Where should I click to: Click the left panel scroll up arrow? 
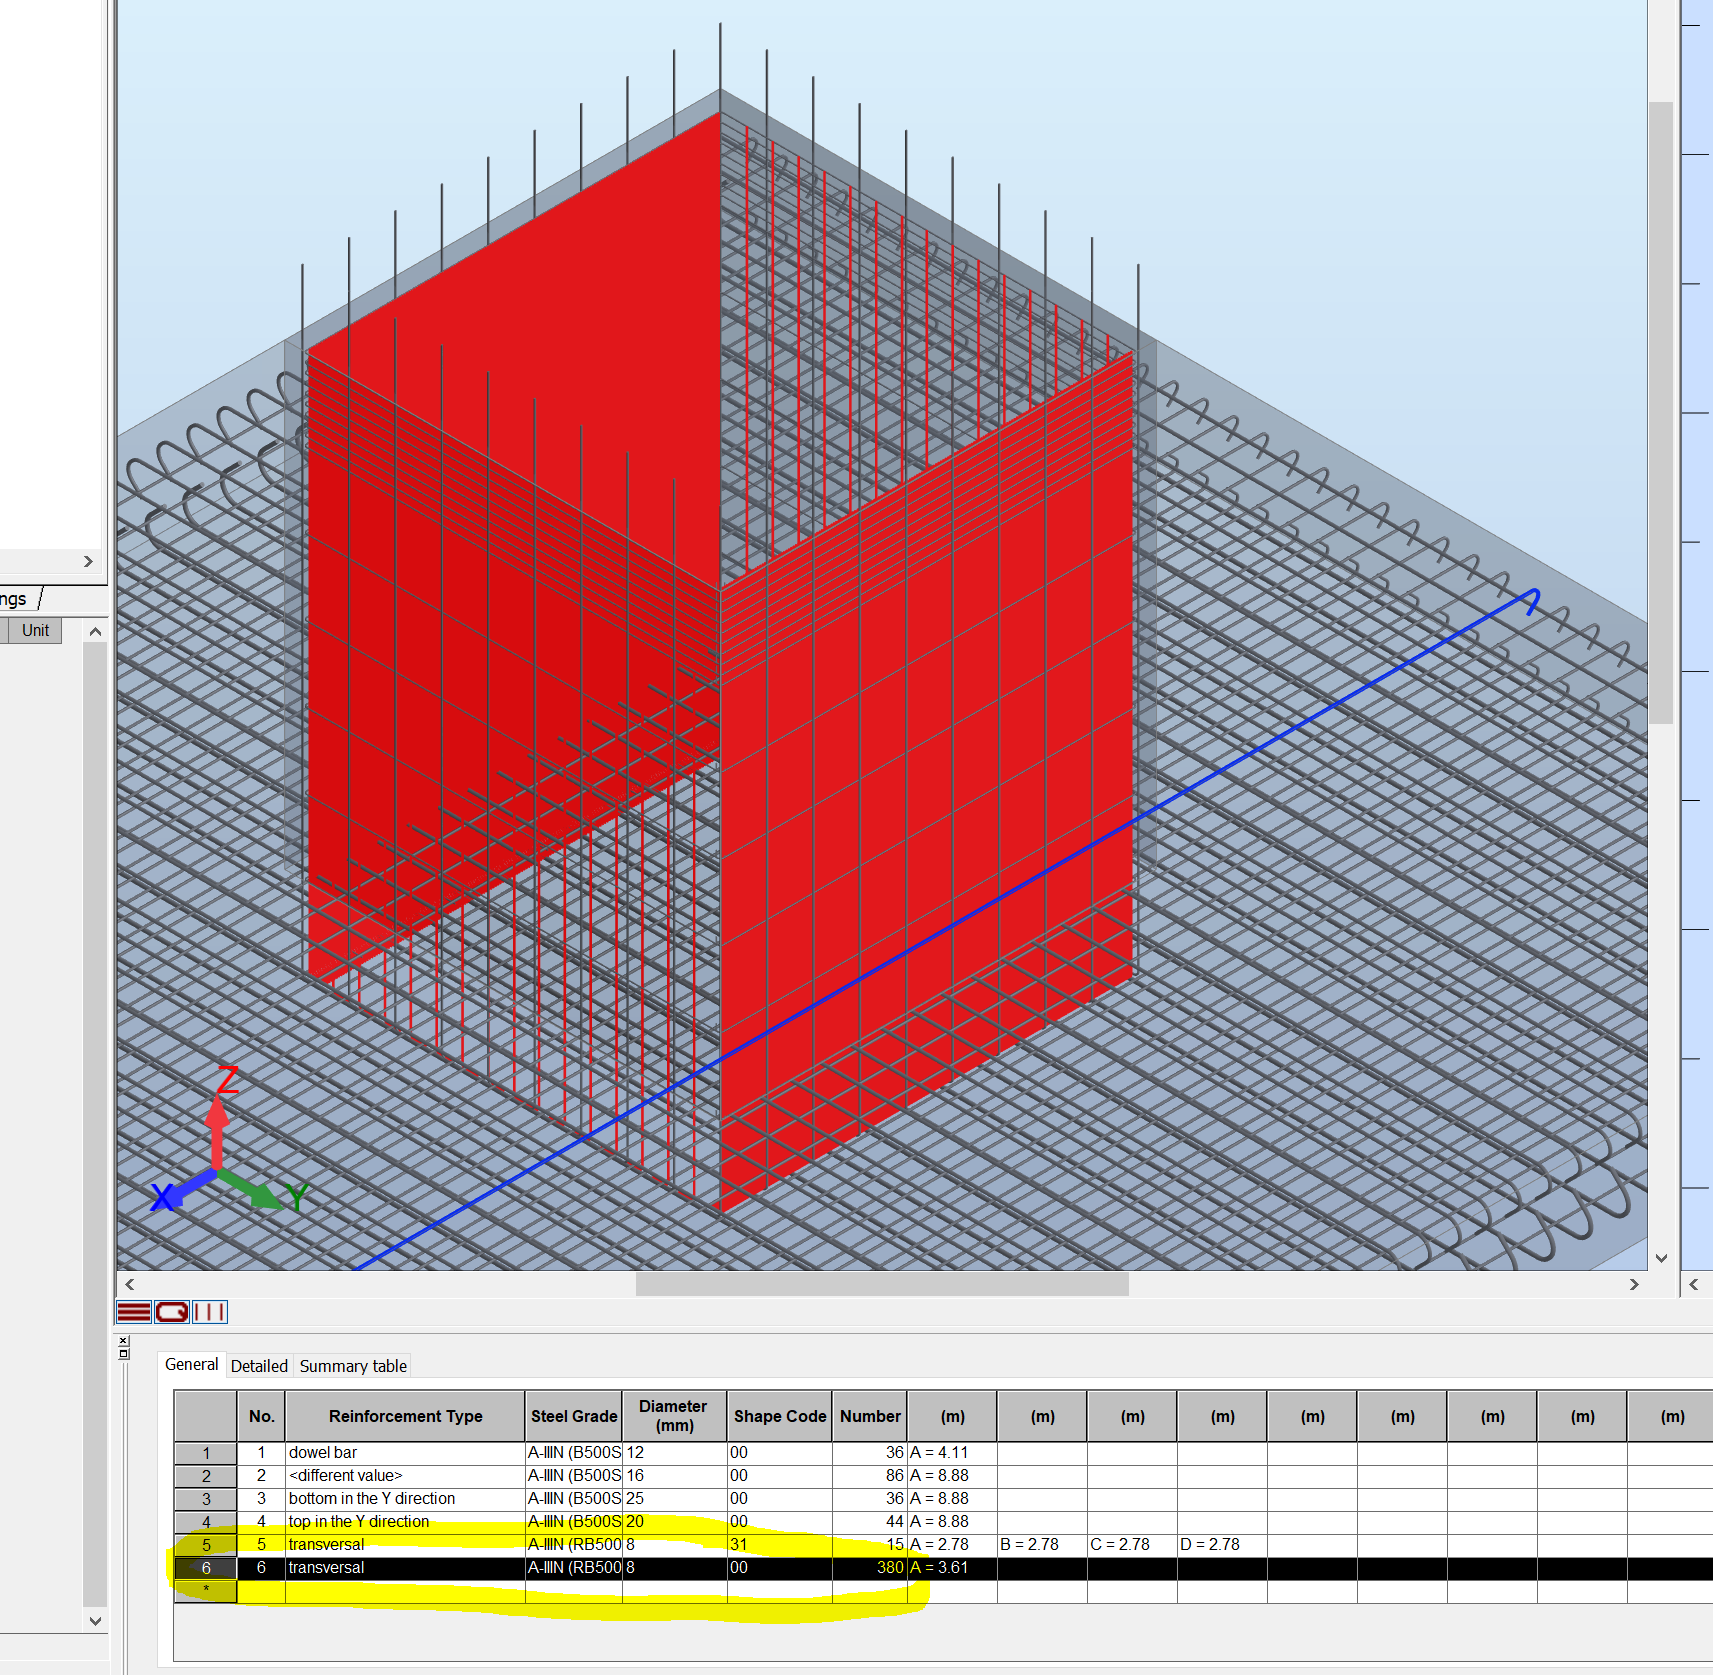(x=95, y=631)
